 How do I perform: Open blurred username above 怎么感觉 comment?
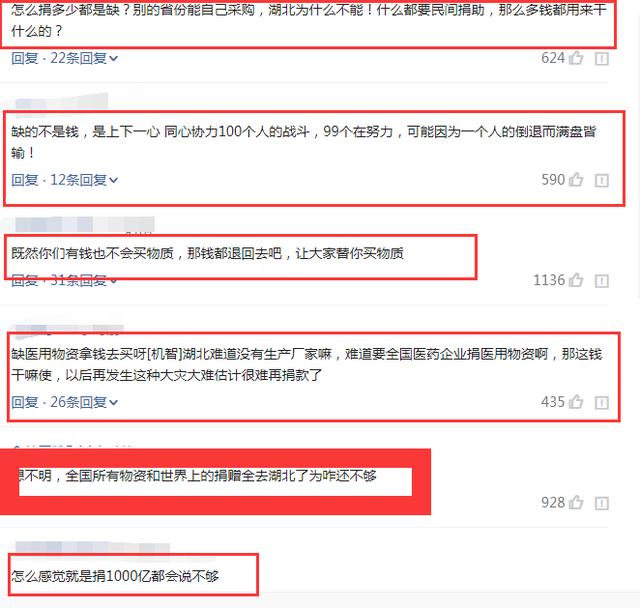point(92,548)
